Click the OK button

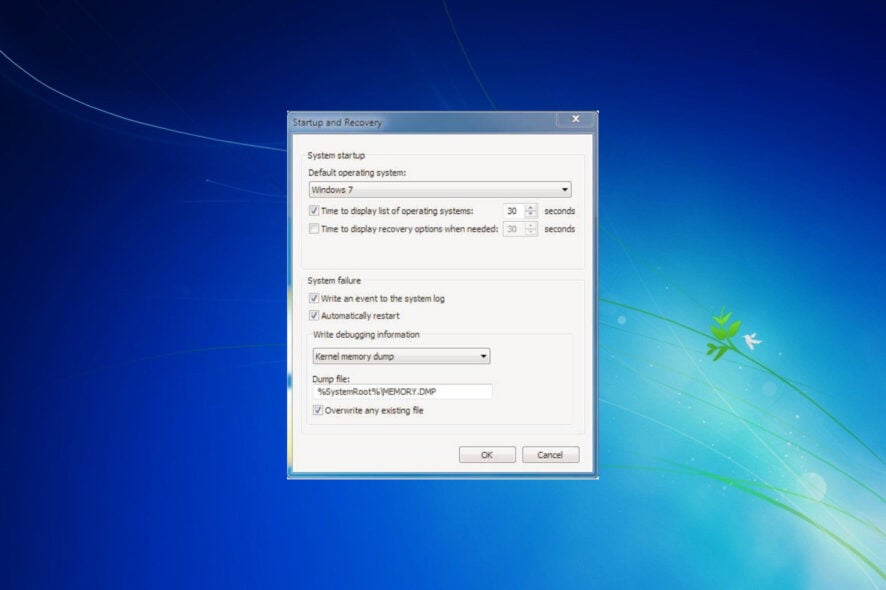coord(487,454)
